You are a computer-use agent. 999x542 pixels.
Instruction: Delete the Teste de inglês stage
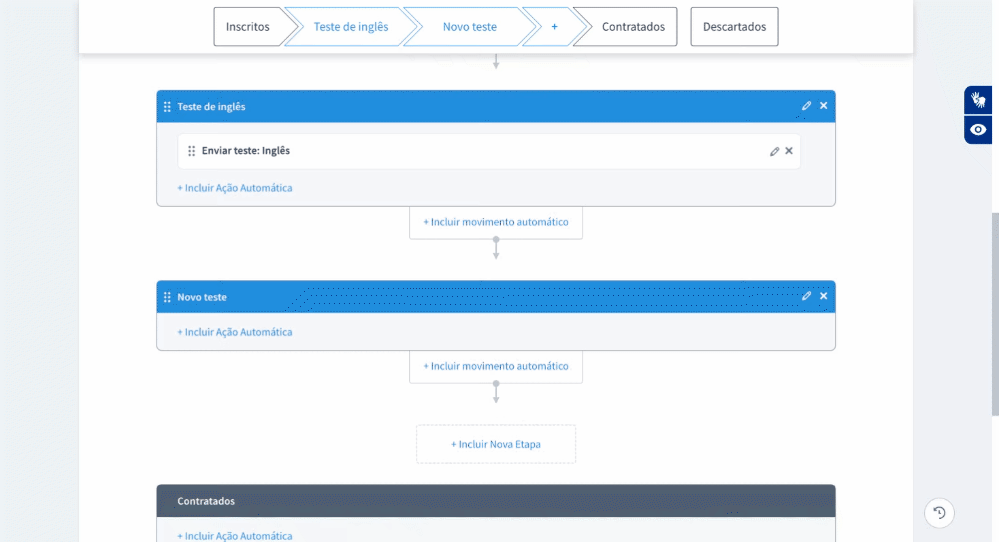[x=824, y=106]
